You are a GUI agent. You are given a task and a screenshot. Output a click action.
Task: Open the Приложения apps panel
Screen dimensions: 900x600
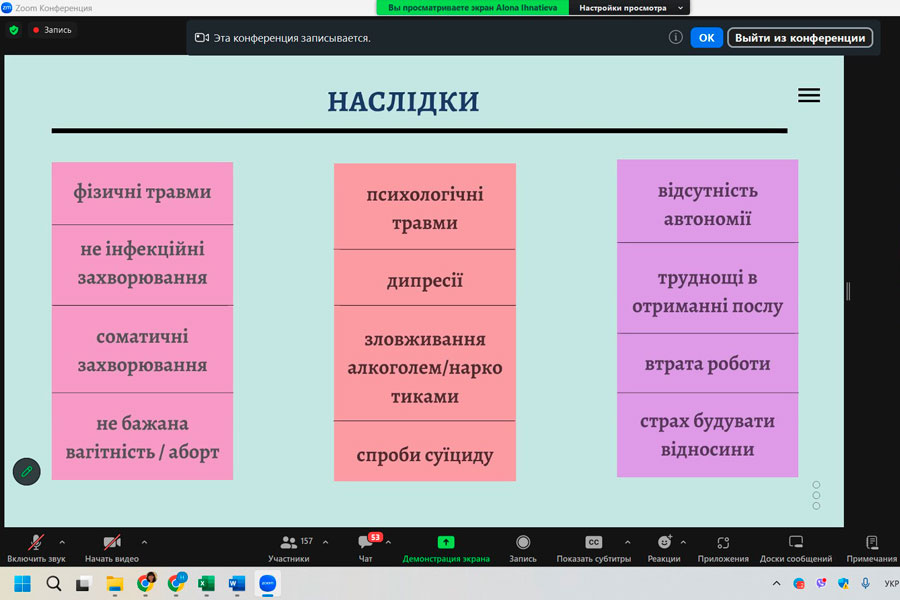(x=723, y=547)
